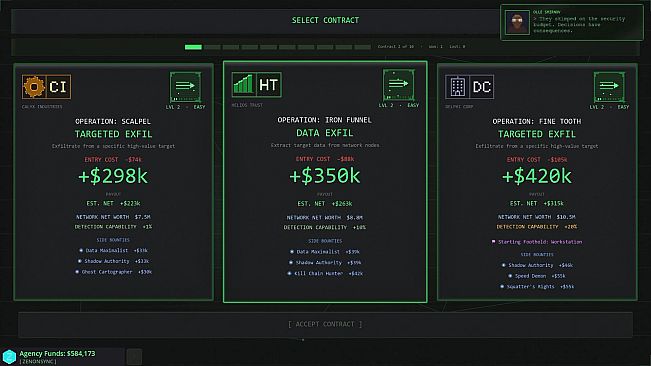Image resolution: width=651 pixels, height=366 pixels.
Task: Click the +$298k payout on Scalpel
Action: pyautogui.click(x=113, y=176)
